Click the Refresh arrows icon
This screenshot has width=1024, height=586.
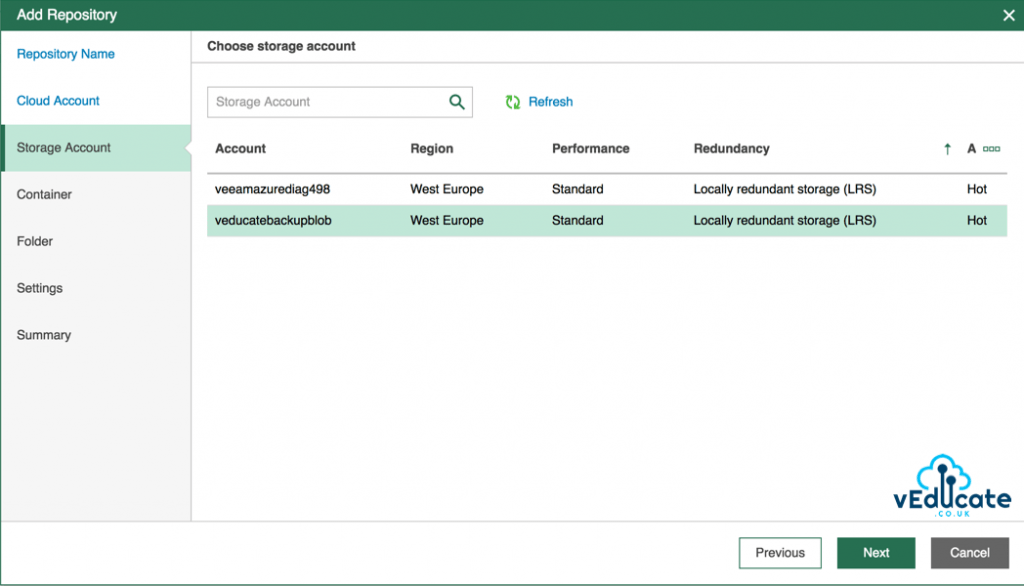[x=512, y=101]
